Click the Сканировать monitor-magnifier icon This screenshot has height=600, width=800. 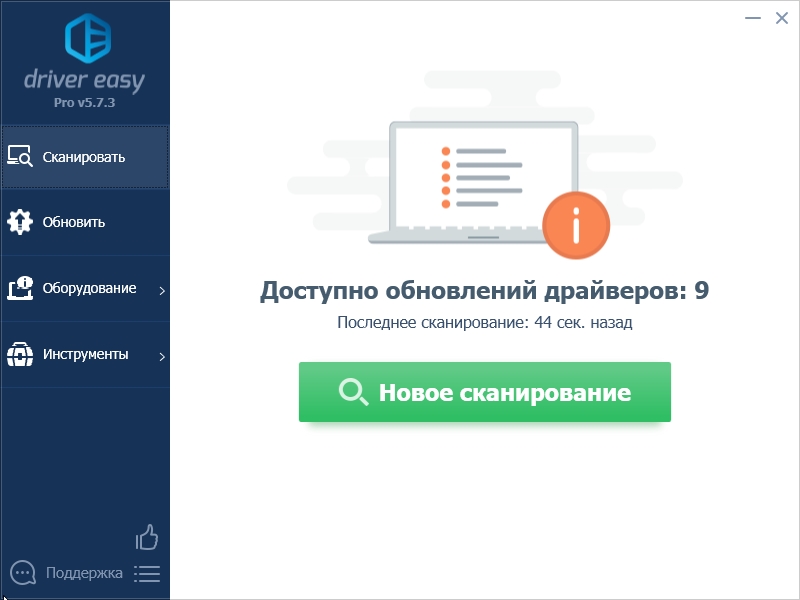pos(20,157)
